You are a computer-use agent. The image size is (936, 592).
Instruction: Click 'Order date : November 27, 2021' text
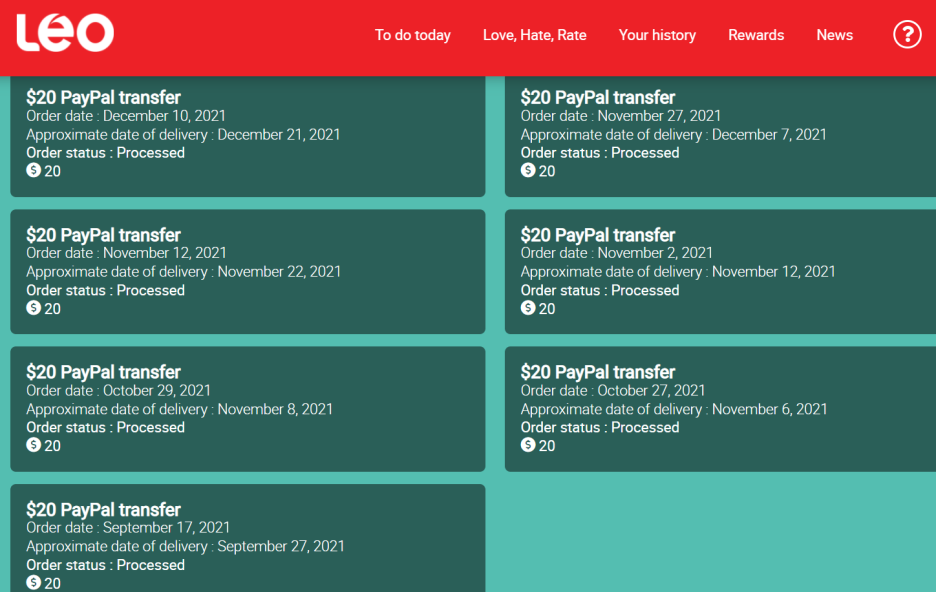pos(621,116)
